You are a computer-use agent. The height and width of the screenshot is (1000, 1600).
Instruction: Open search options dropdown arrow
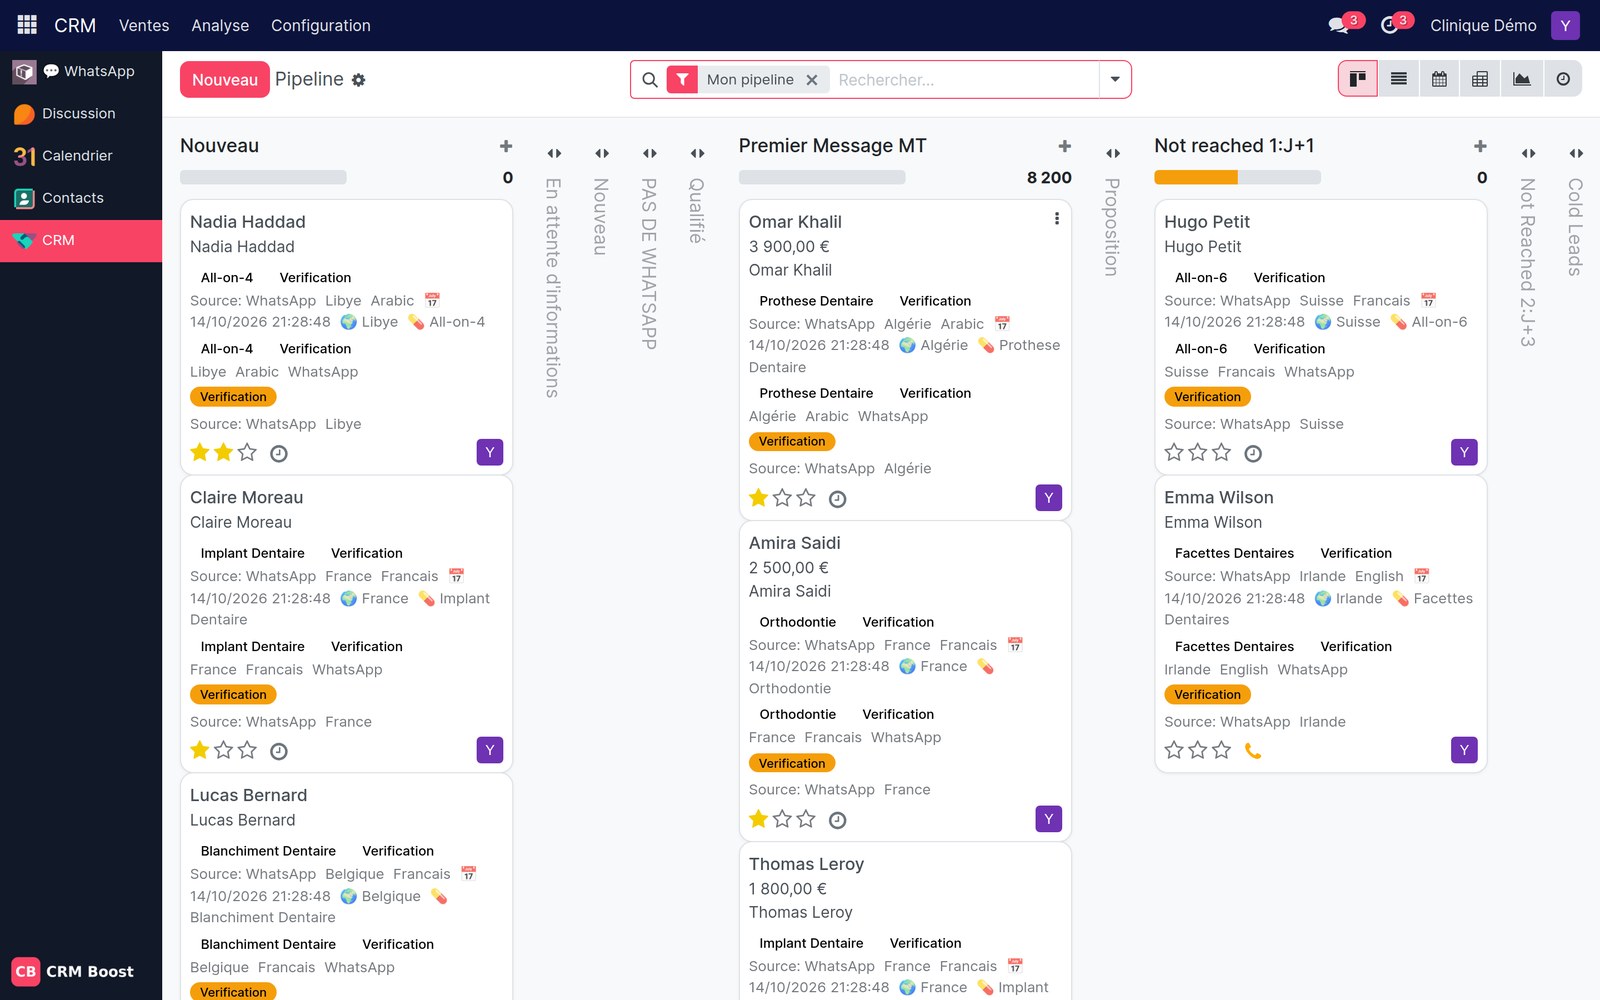[x=1114, y=79]
